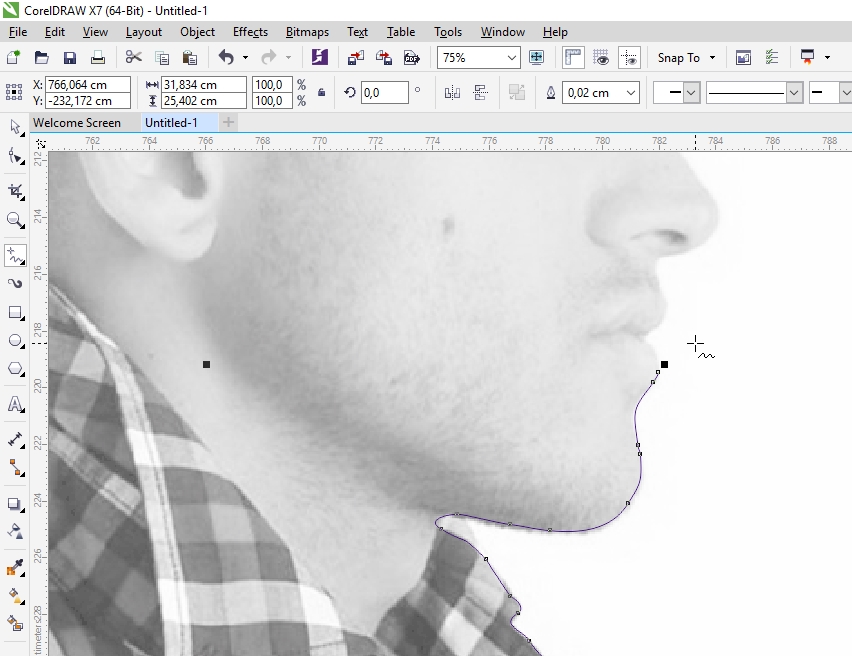Screen dimensions: 852x656
Task: Select the Ellipse tool
Action: pyautogui.click(x=15, y=341)
